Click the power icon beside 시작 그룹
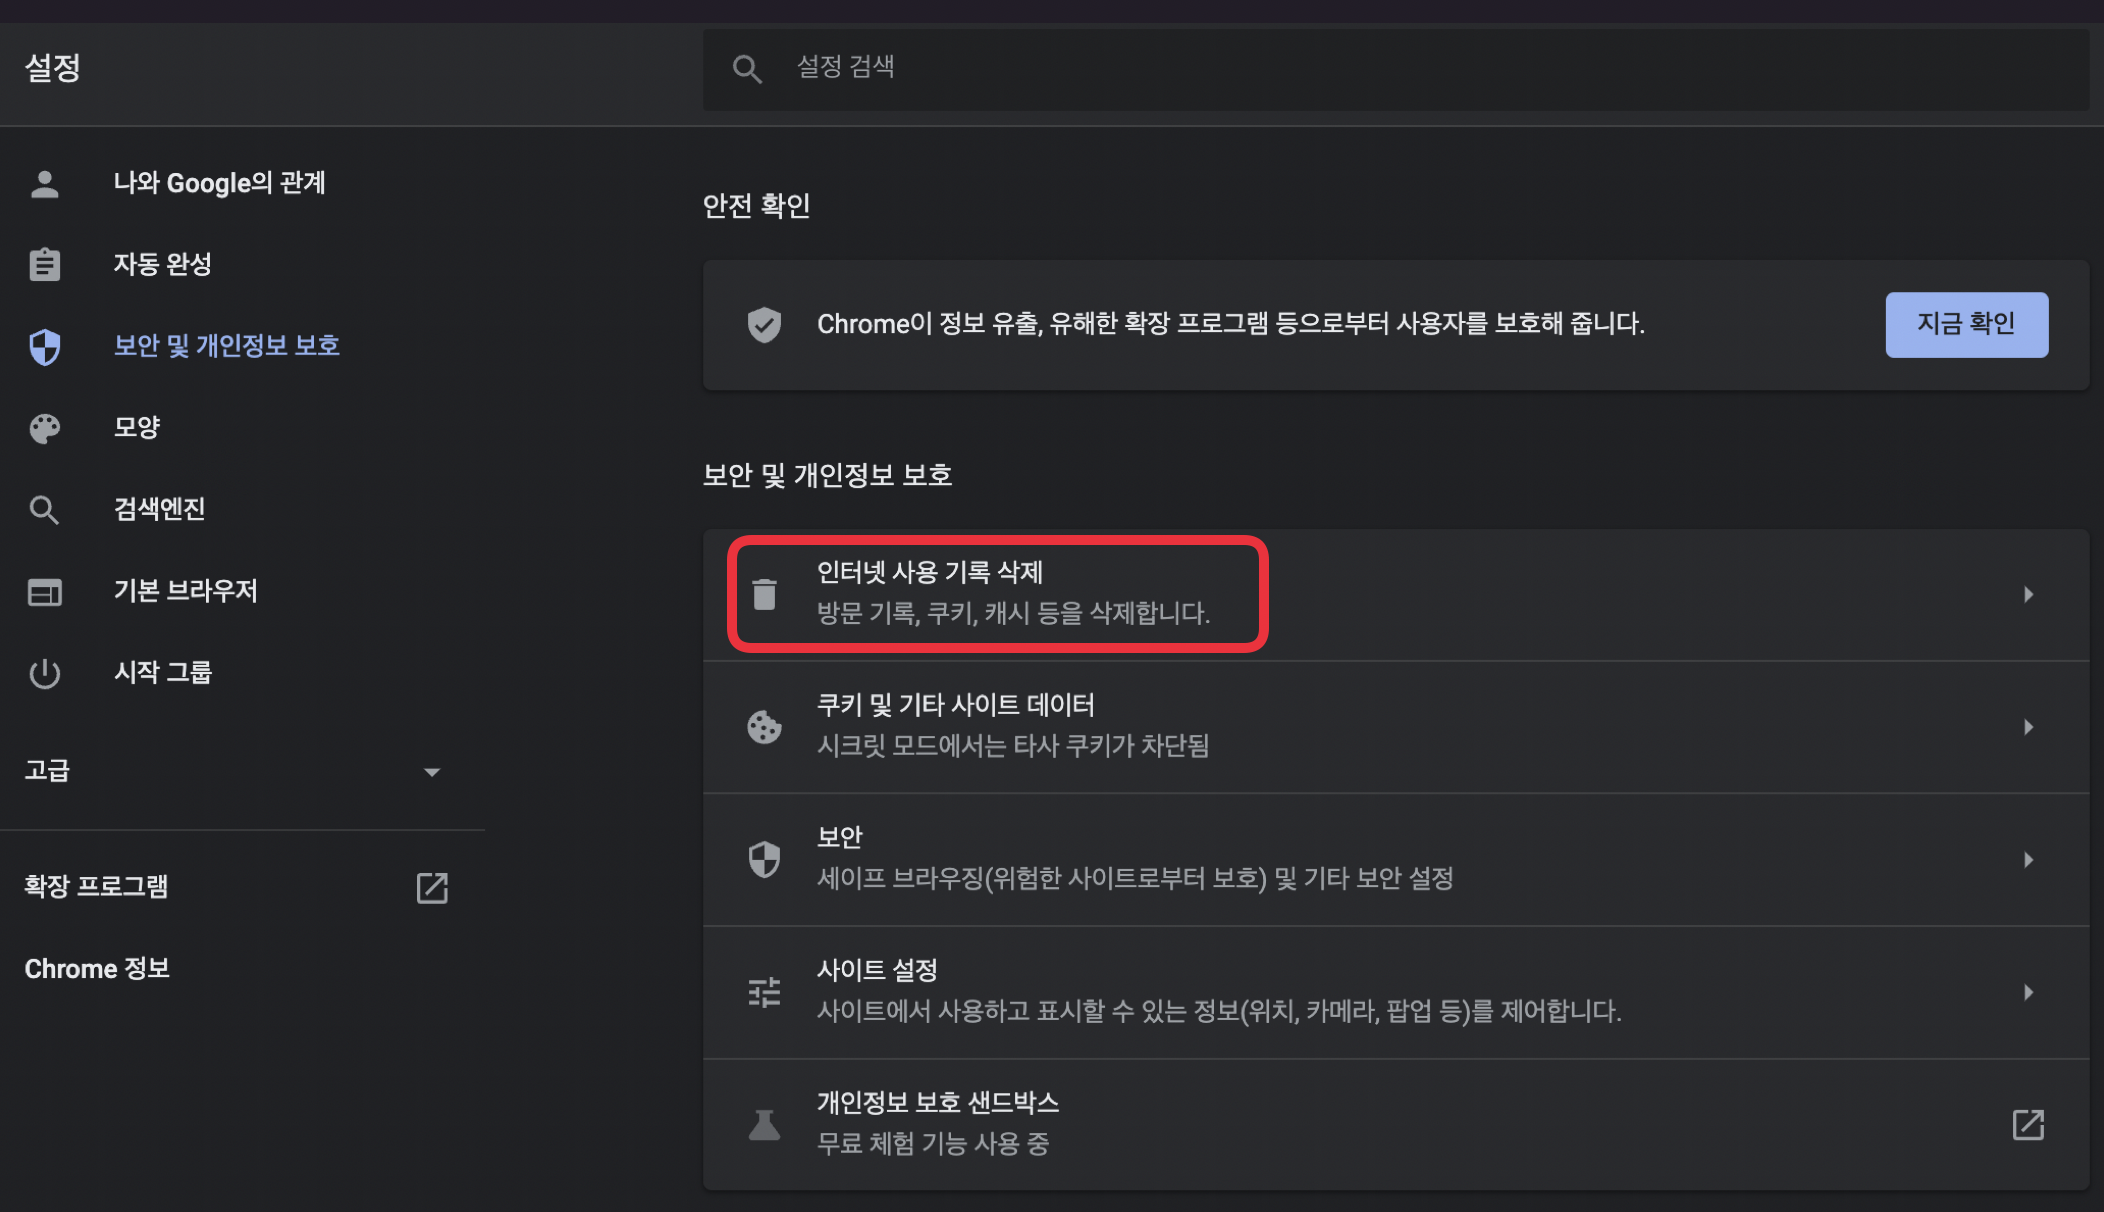Viewport: 2104px width, 1212px height. pos(44,673)
